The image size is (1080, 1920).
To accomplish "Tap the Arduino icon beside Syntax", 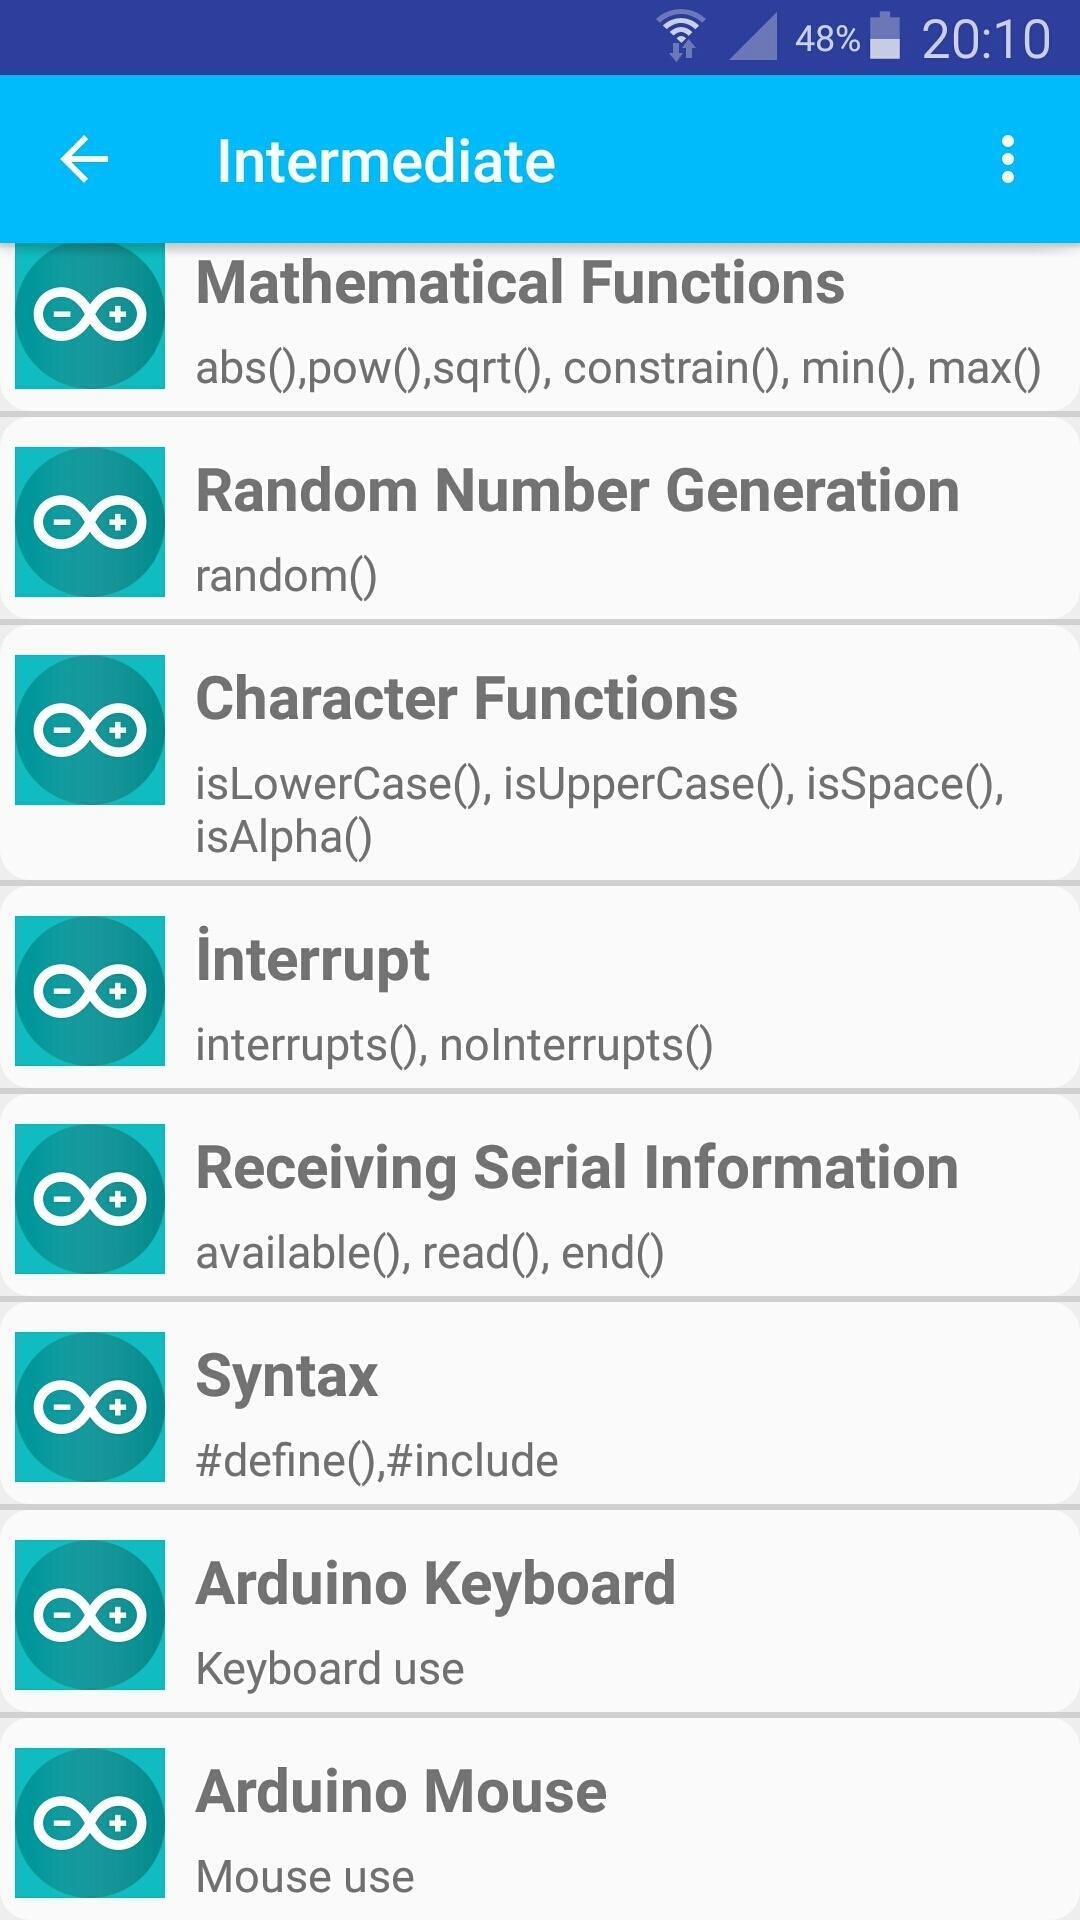I will [x=90, y=1407].
